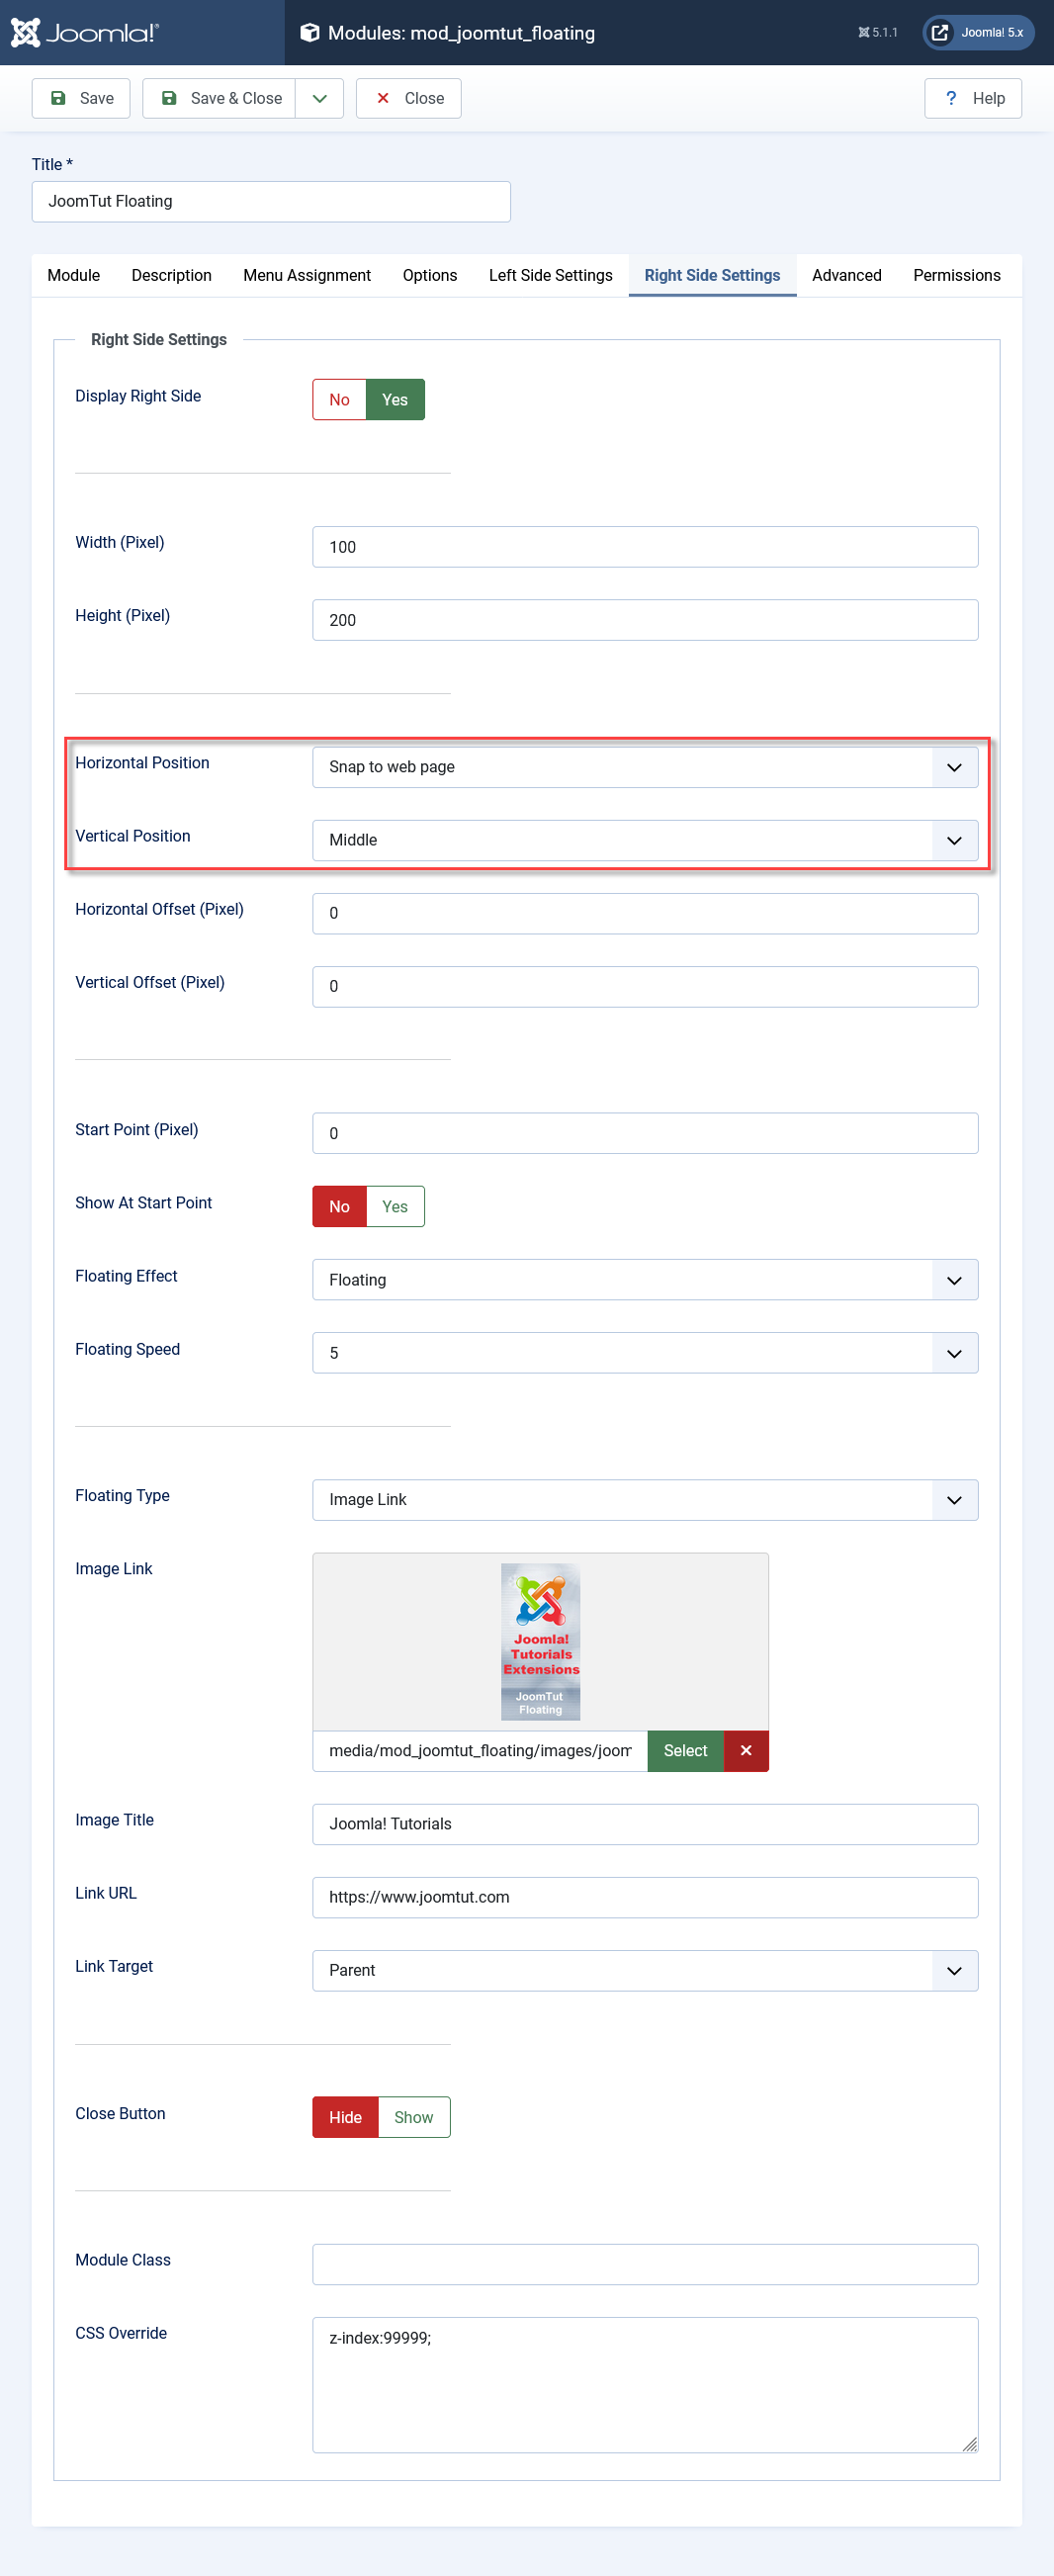The height and width of the screenshot is (2576, 1054).
Task: Set Show At Start Point to Yes
Action: [x=395, y=1206]
